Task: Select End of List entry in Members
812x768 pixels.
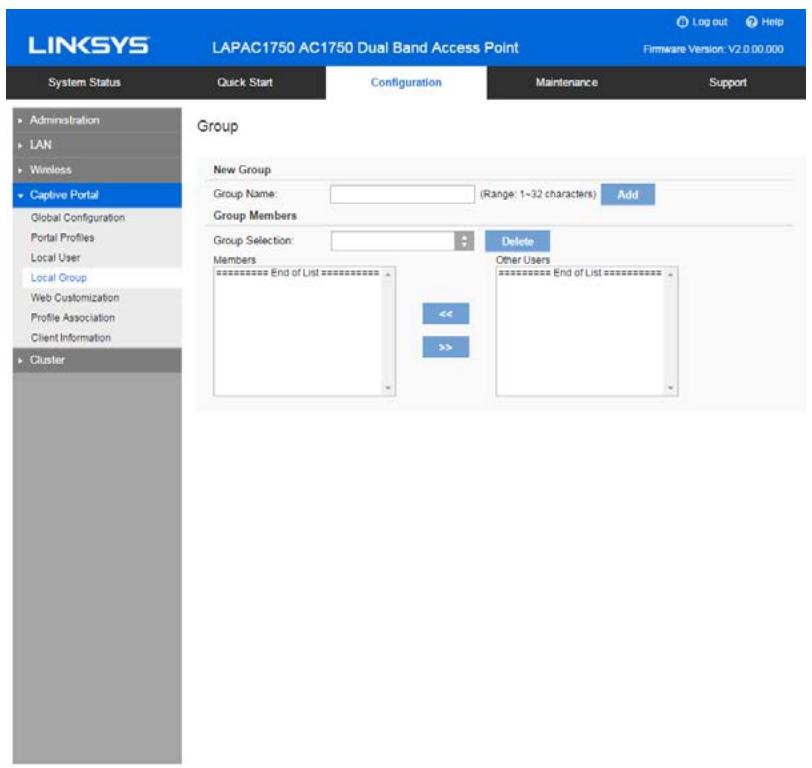Action: click(298, 273)
